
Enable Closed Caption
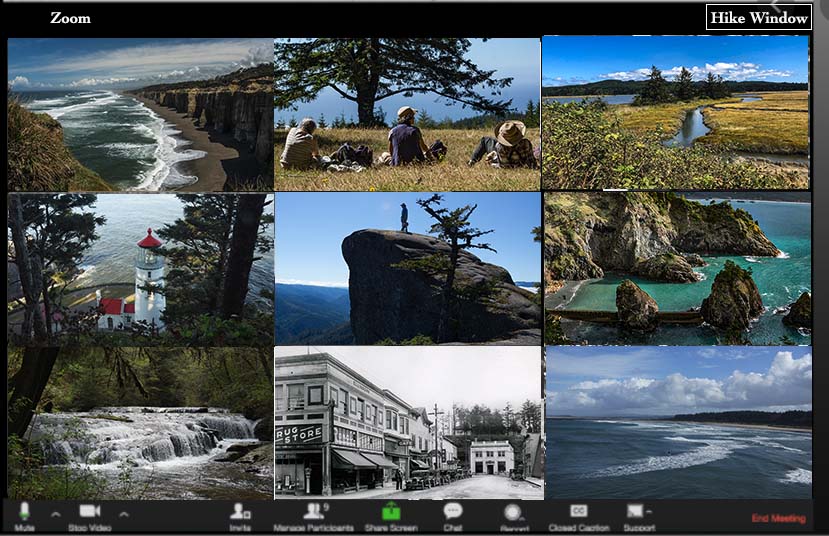point(578,513)
